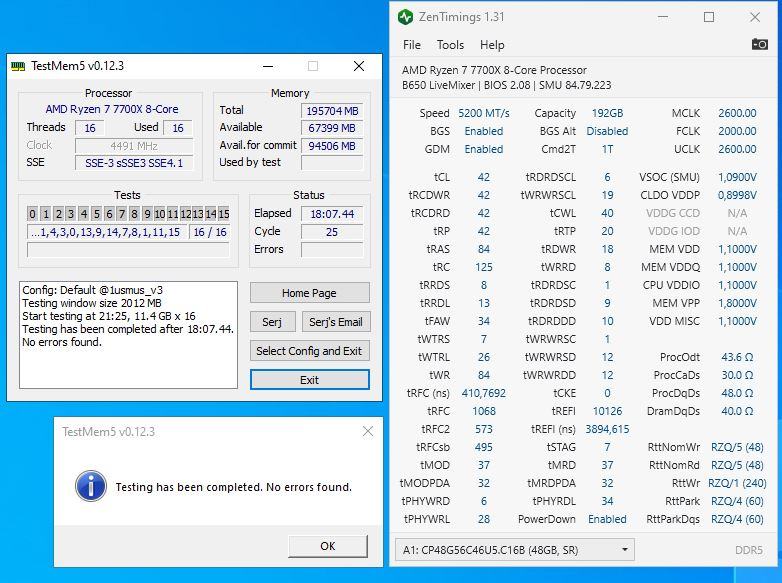
Task: Click the Cmd2T value 1T
Action: pos(607,149)
